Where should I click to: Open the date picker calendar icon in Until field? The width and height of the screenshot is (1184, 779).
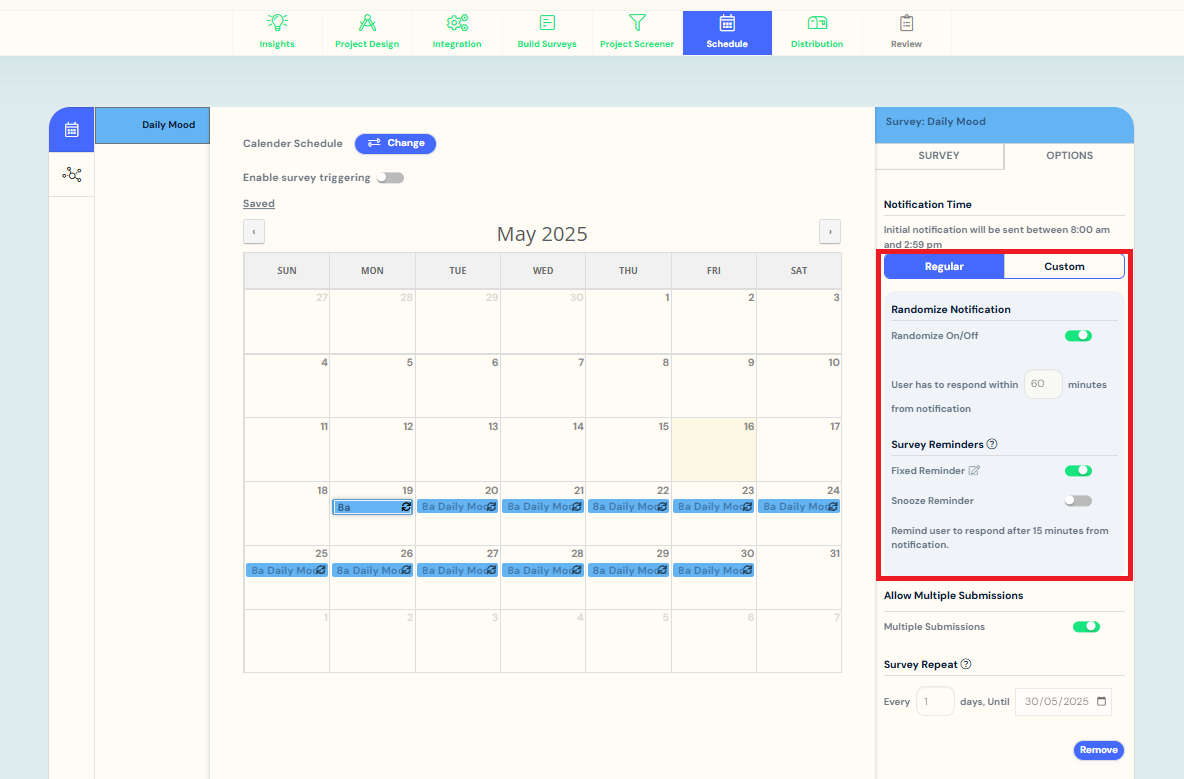click(x=1101, y=701)
